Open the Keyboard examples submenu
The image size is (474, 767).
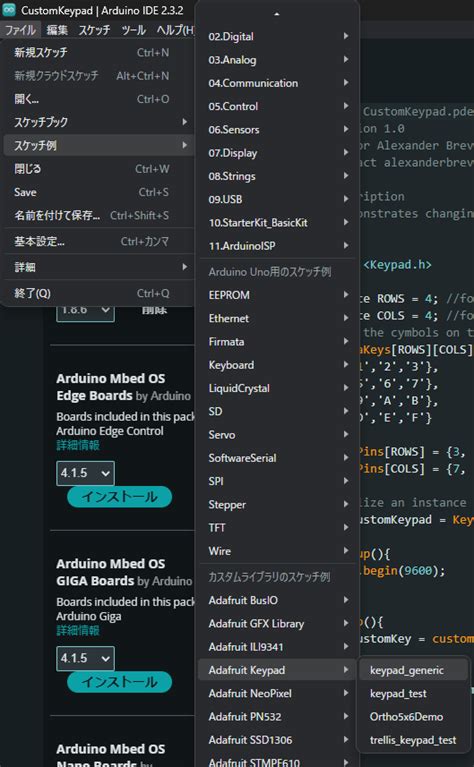tap(278, 365)
